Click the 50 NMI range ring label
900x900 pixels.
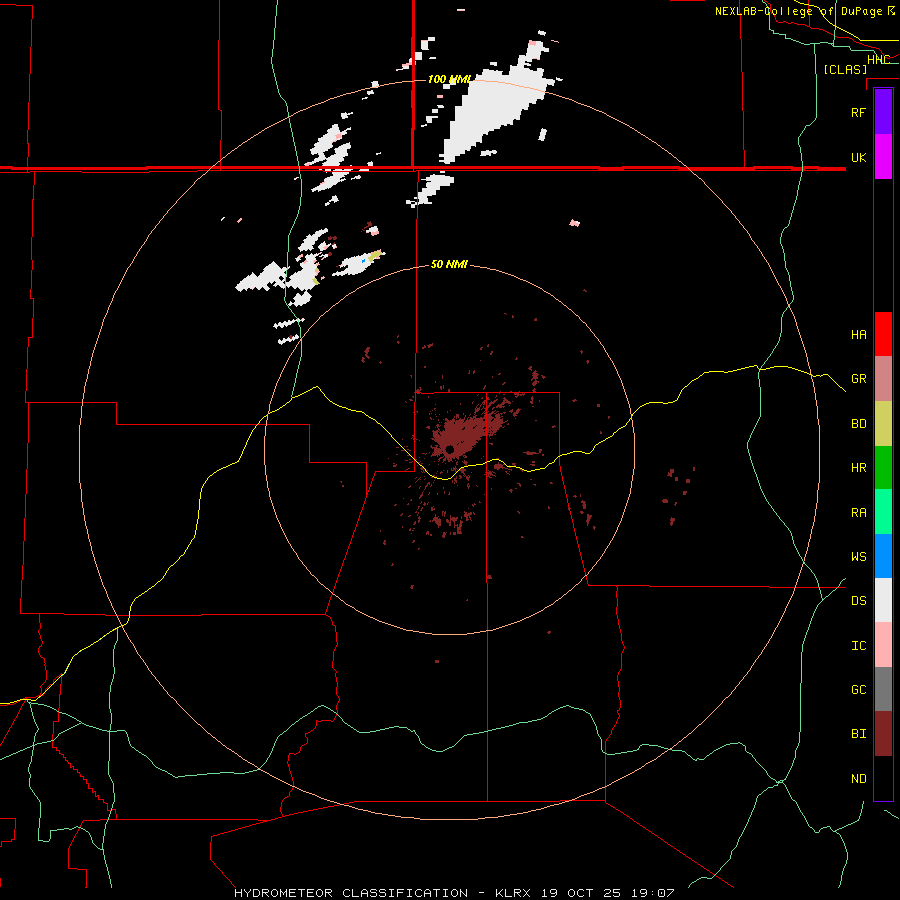coord(449,264)
